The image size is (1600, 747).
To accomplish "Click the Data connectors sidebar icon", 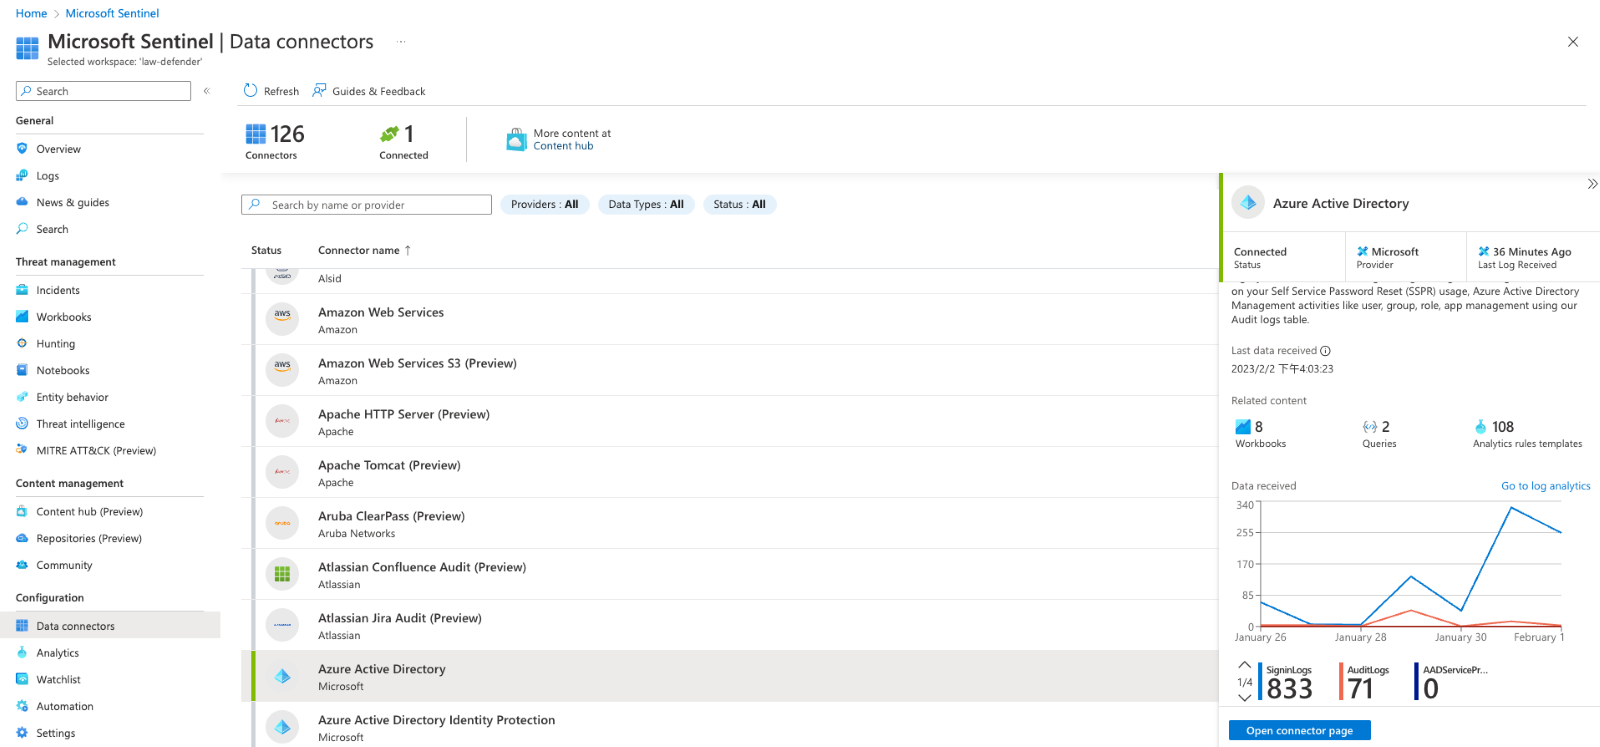I will [x=22, y=626].
